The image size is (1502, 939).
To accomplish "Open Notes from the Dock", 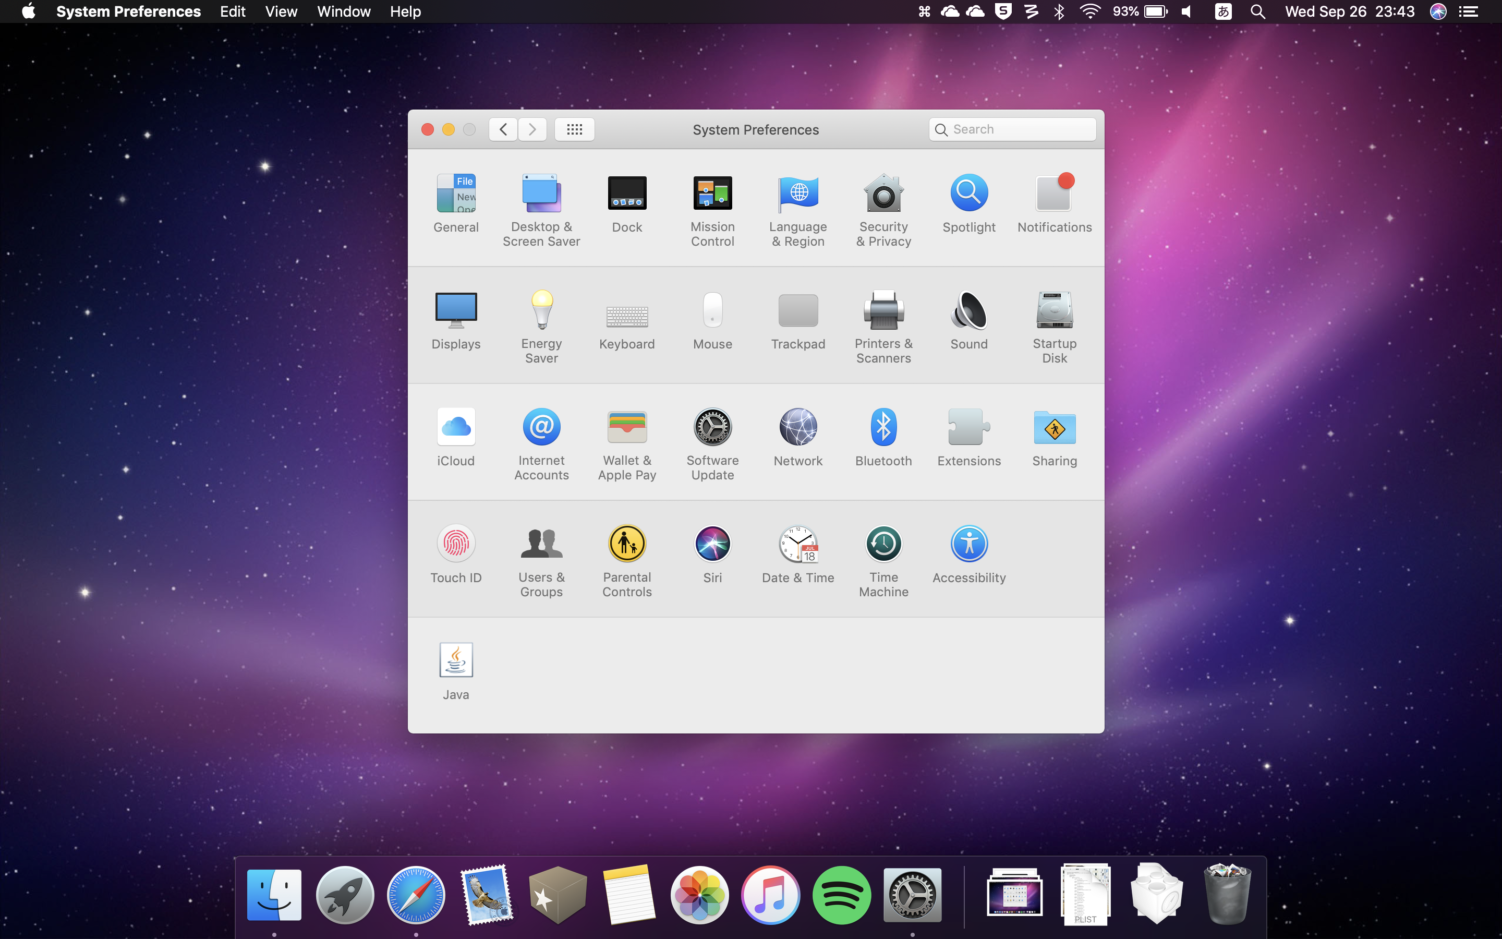I will pyautogui.click(x=629, y=894).
